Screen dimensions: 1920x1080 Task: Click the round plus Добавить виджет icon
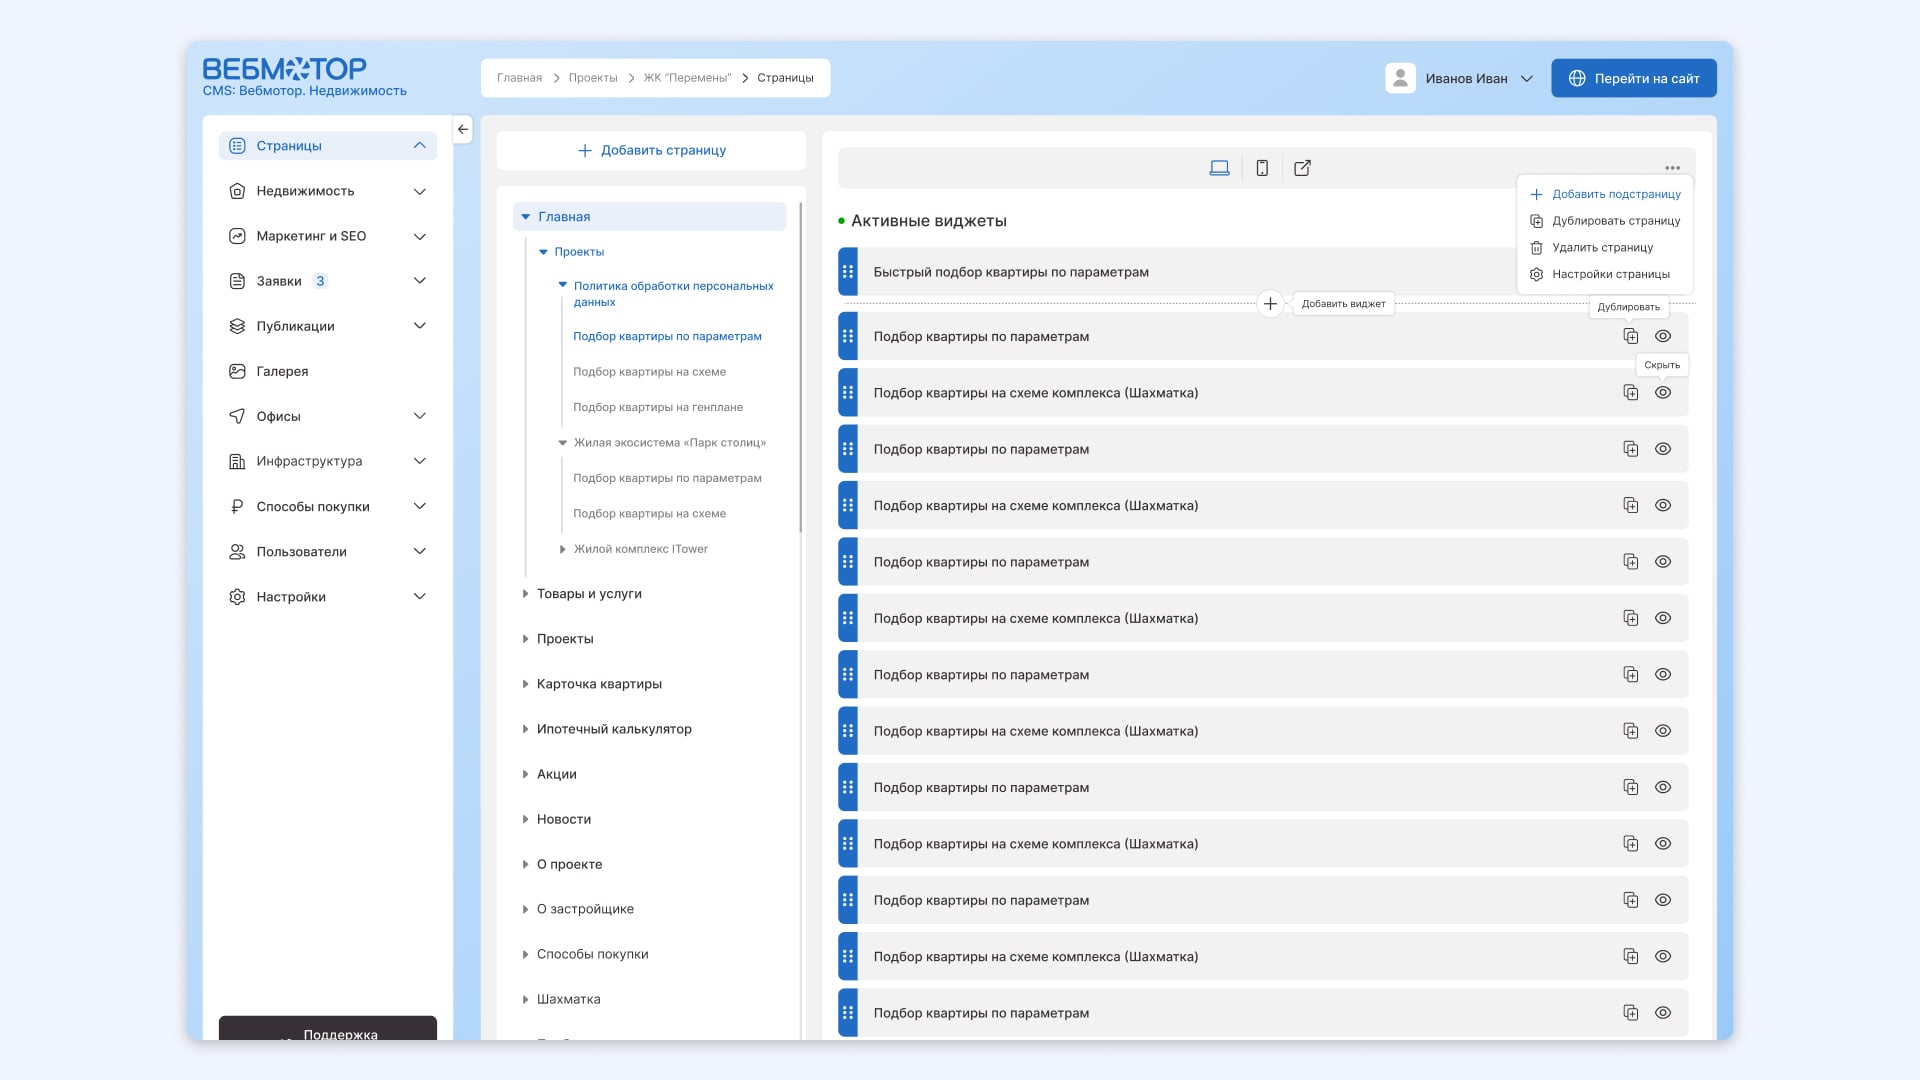pos(1270,304)
